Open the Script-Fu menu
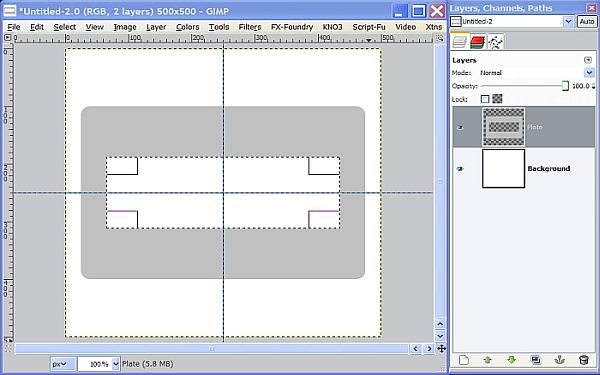This screenshot has height=375, width=600. click(369, 27)
